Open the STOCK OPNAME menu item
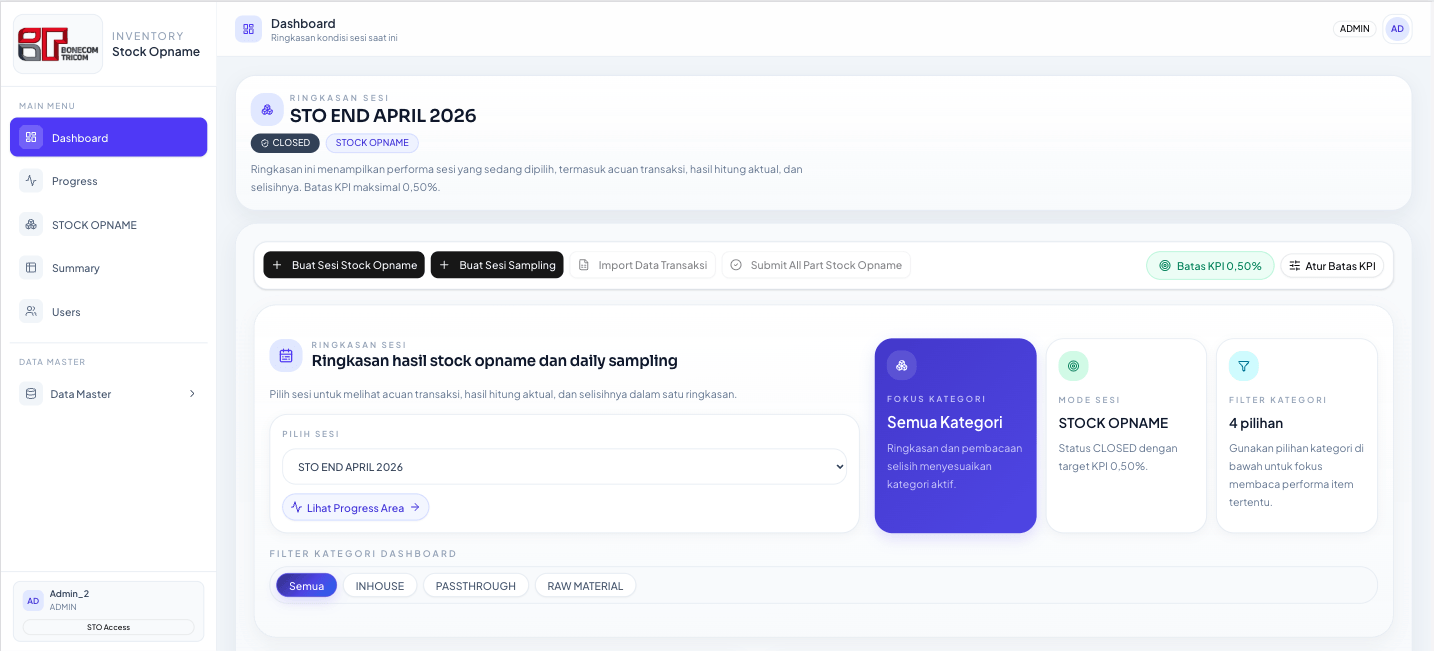This screenshot has width=1434, height=651. pyautogui.click(x=108, y=225)
